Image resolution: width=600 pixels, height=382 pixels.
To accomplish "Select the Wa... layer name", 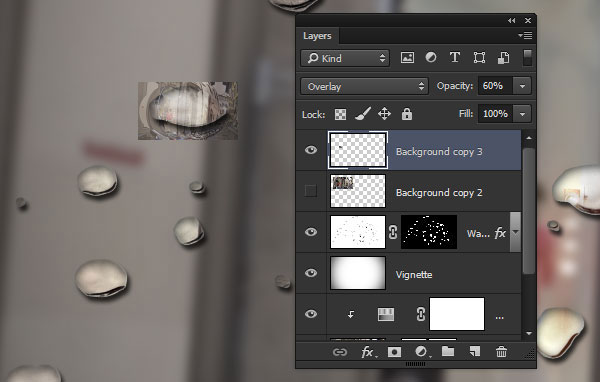I will pyautogui.click(x=478, y=233).
